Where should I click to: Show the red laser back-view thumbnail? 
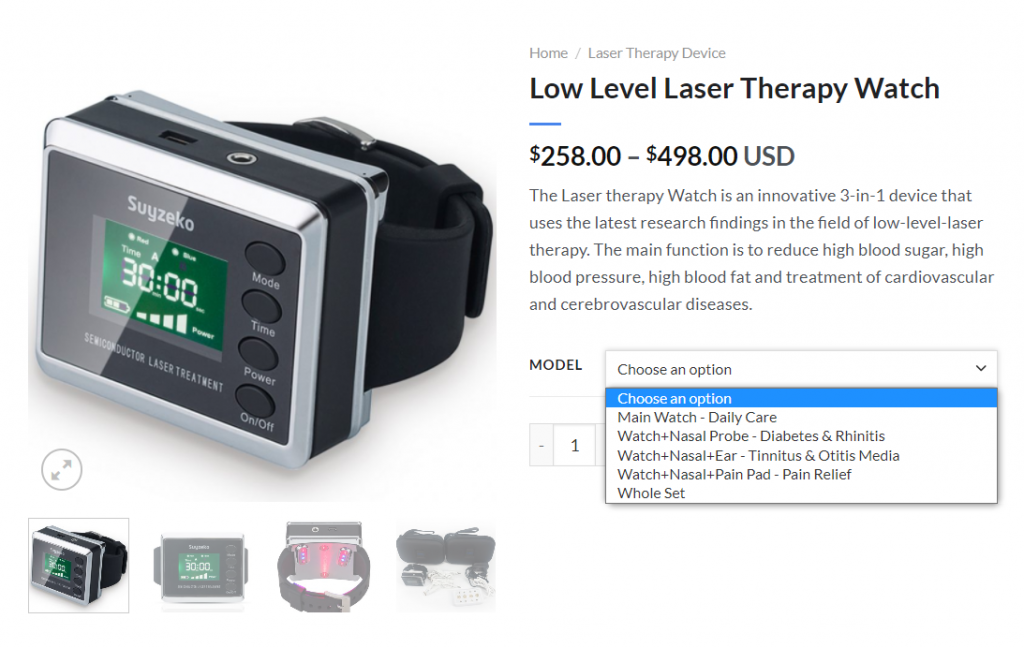[x=323, y=566]
